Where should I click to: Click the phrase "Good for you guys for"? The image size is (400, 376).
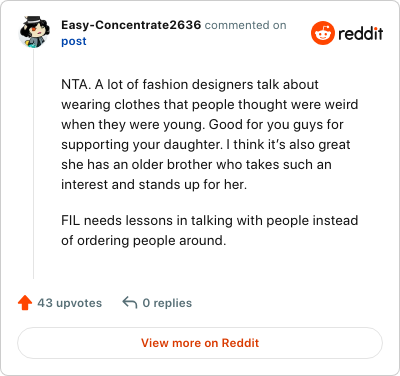(276, 125)
